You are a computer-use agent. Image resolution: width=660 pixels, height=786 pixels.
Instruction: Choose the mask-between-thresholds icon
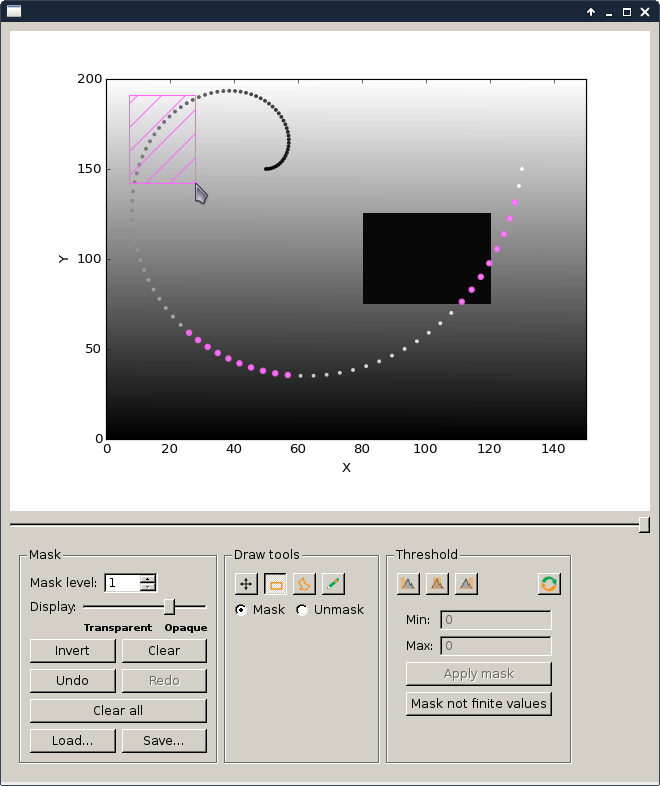pyautogui.click(x=437, y=583)
